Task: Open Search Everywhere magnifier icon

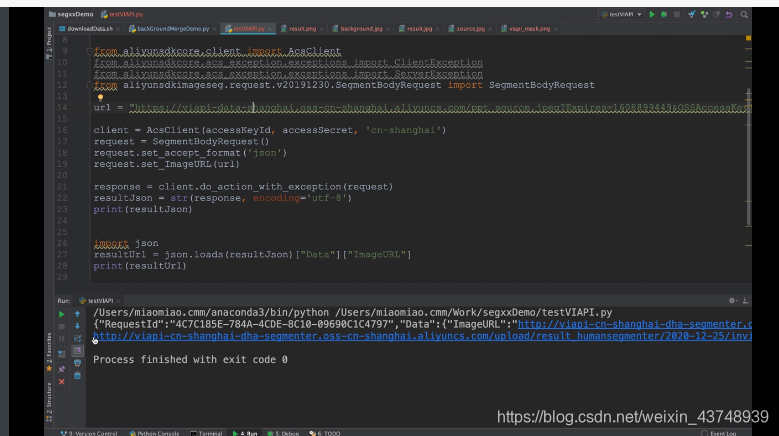Action: (x=744, y=14)
